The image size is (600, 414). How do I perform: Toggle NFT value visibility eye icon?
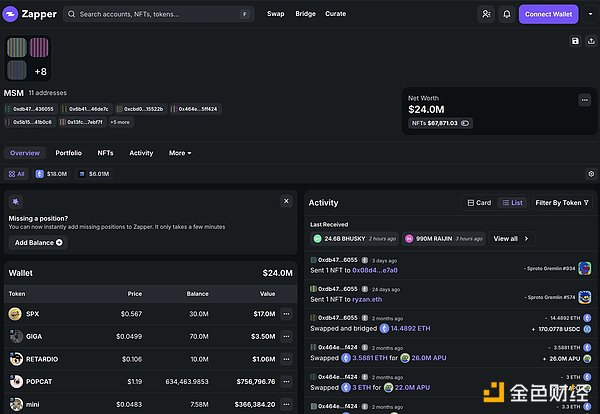coord(465,123)
